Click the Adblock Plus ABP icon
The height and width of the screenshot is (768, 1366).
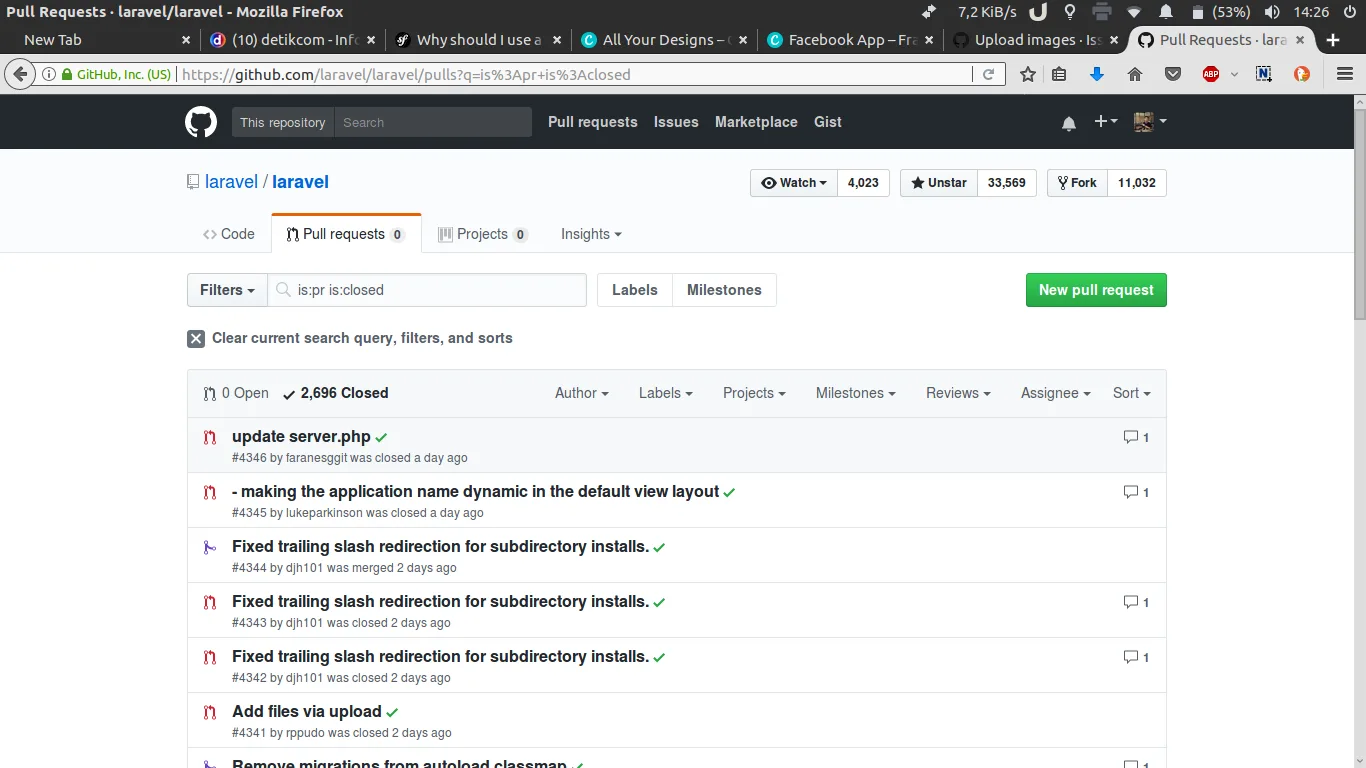(x=1211, y=74)
